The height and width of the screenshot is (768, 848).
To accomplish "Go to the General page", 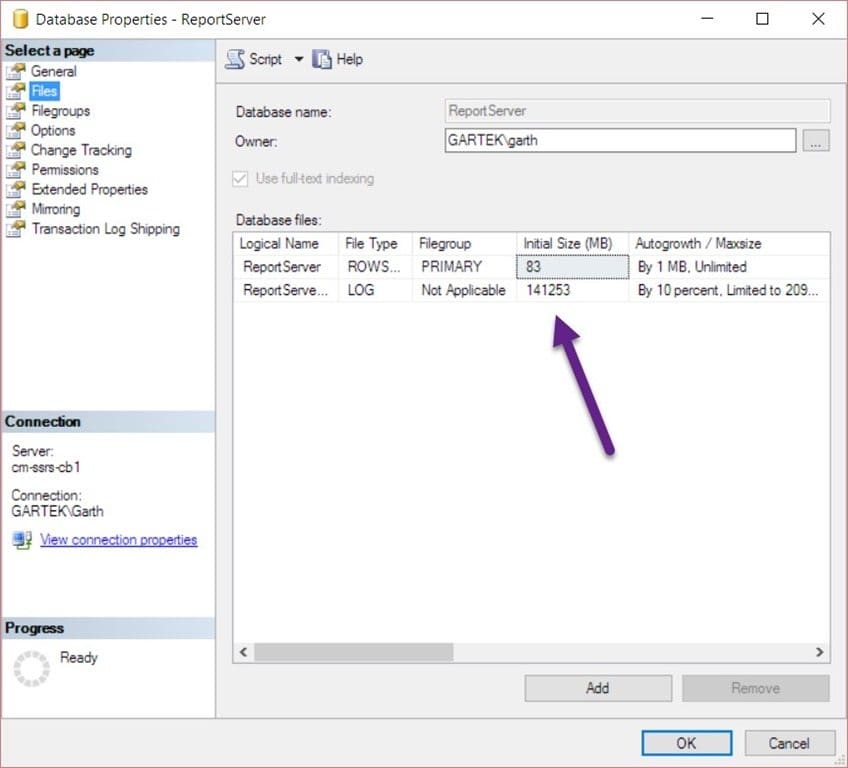I will tap(54, 71).
